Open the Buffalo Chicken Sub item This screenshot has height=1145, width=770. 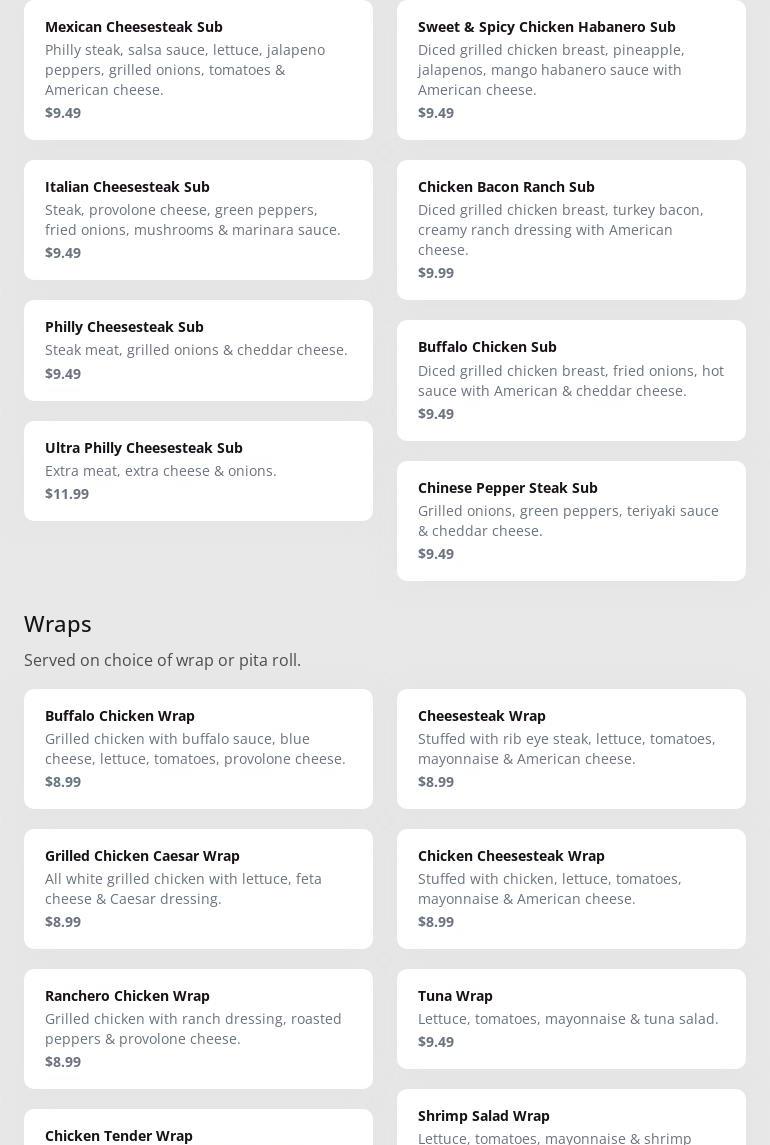(571, 380)
